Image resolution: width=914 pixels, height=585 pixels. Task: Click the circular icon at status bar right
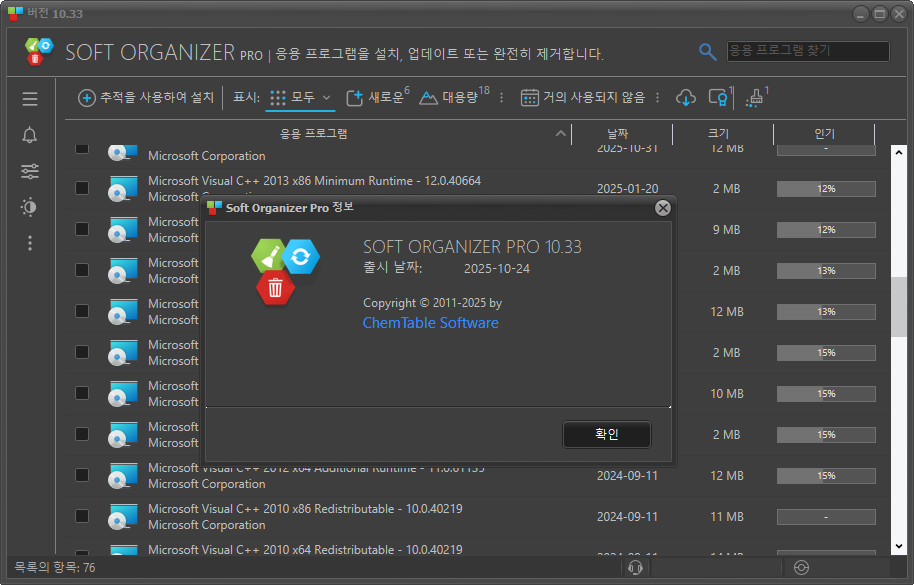coord(801,567)
